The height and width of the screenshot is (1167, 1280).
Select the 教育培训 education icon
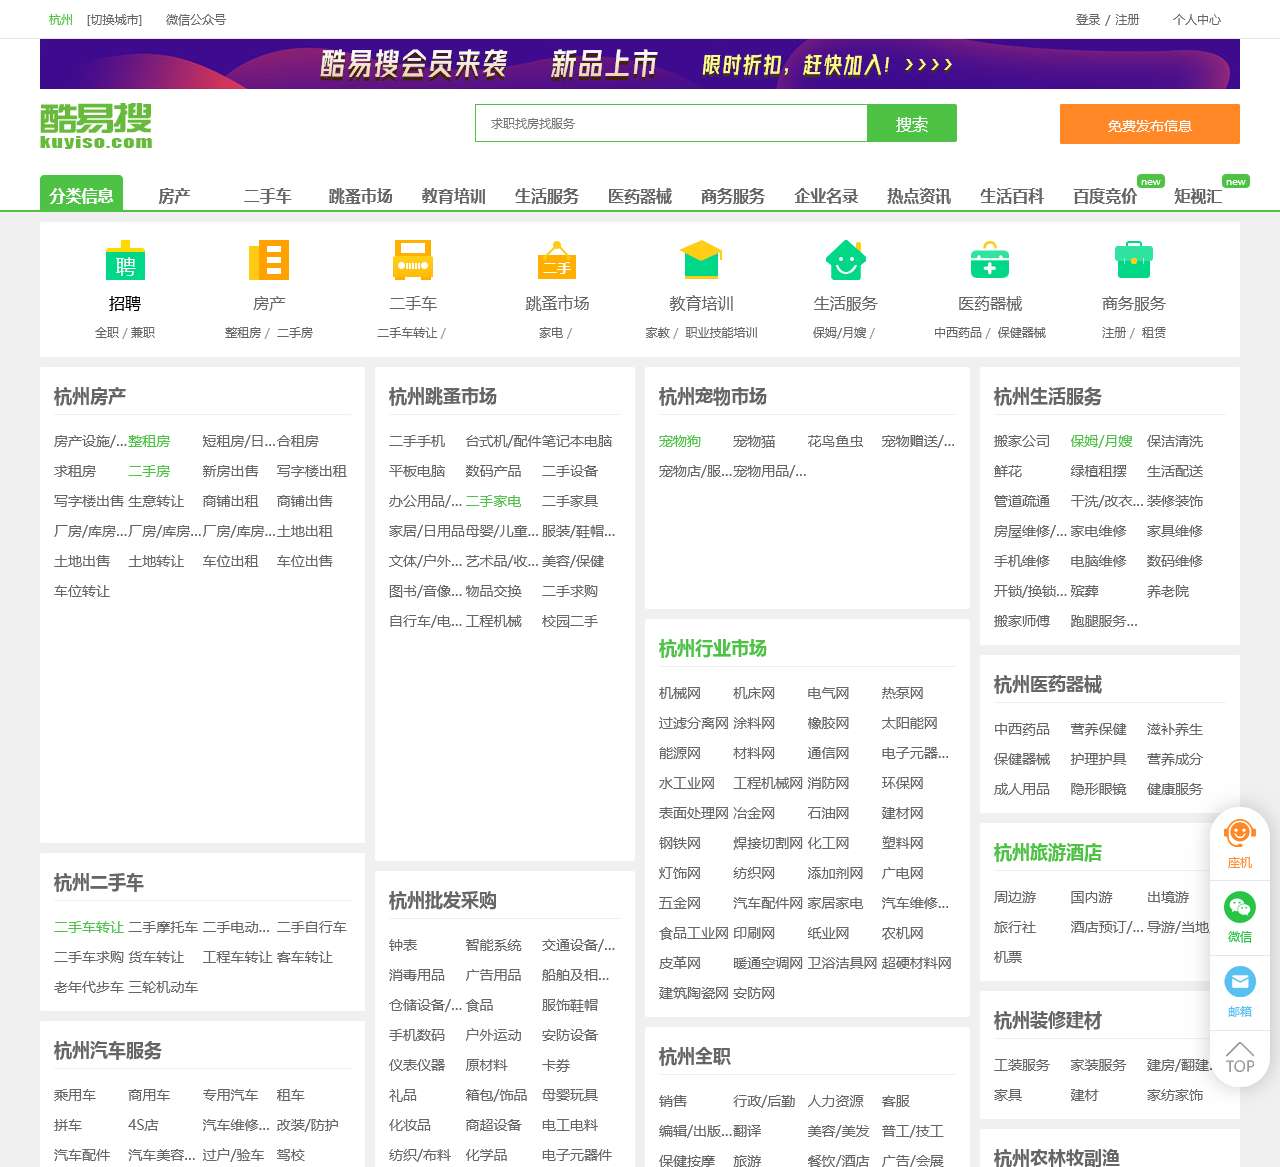[x=700, y=261]
